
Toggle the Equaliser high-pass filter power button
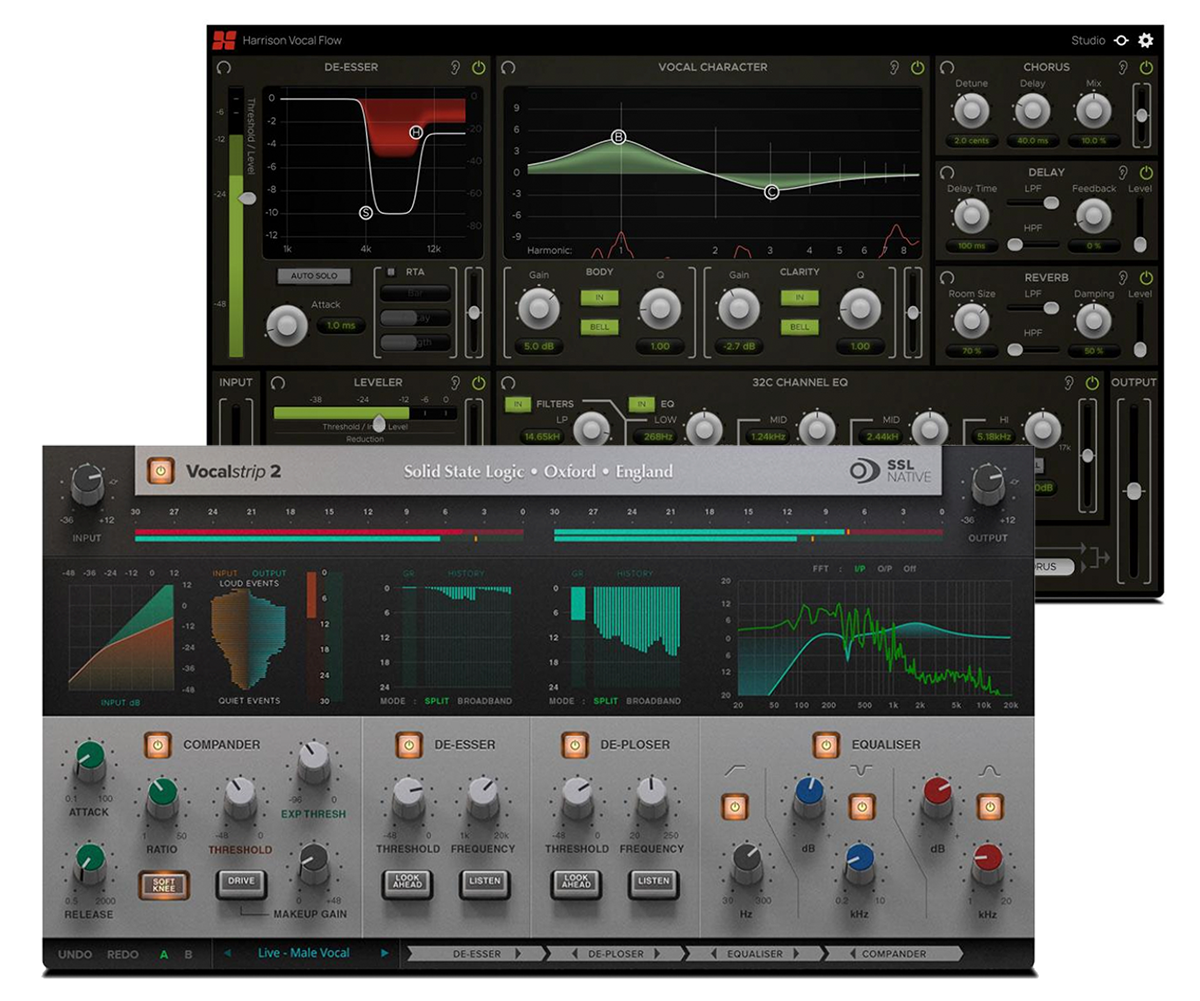(735, 805)
